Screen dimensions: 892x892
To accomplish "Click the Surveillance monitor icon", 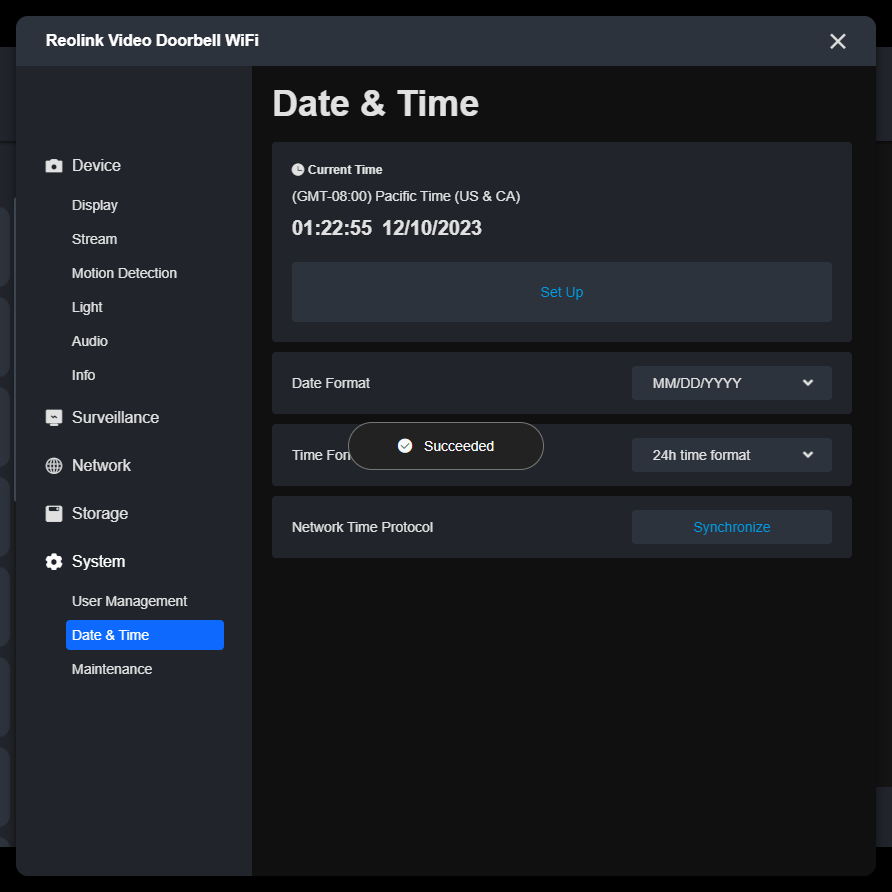I will click(53, 418).
